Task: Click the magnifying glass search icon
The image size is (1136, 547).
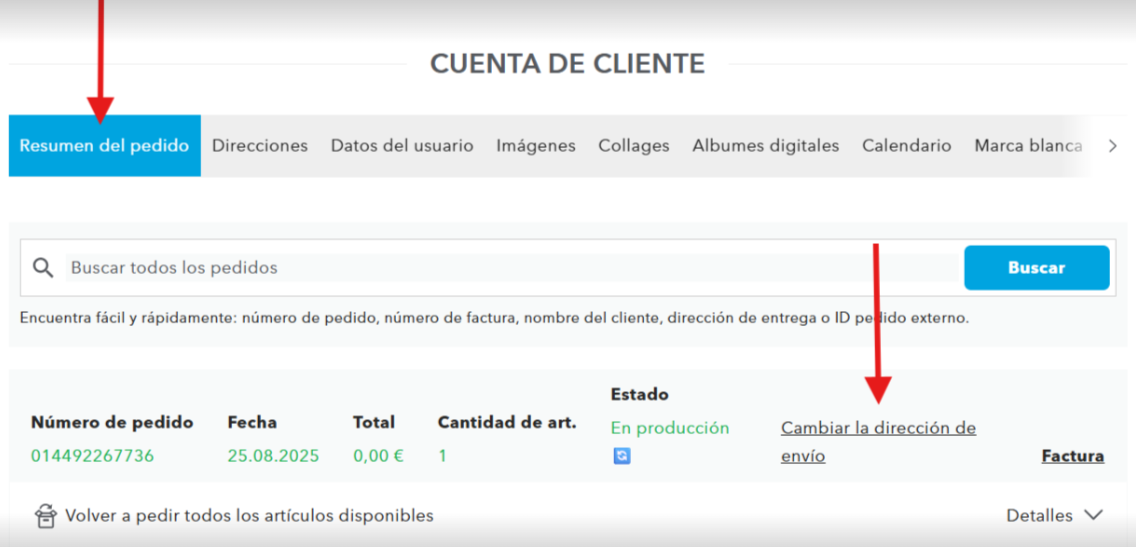Action: click(x=42, y=267)
